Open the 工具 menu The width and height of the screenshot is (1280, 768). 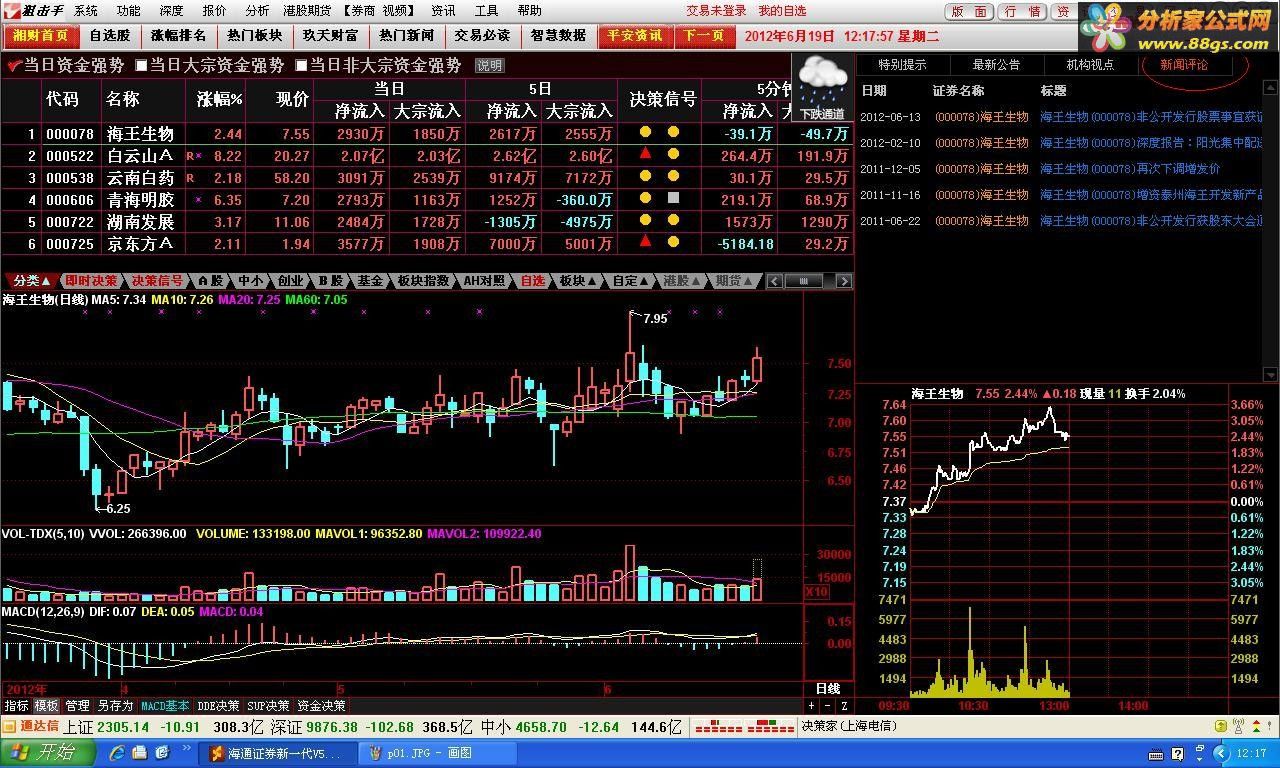click(x=486, y=11)
